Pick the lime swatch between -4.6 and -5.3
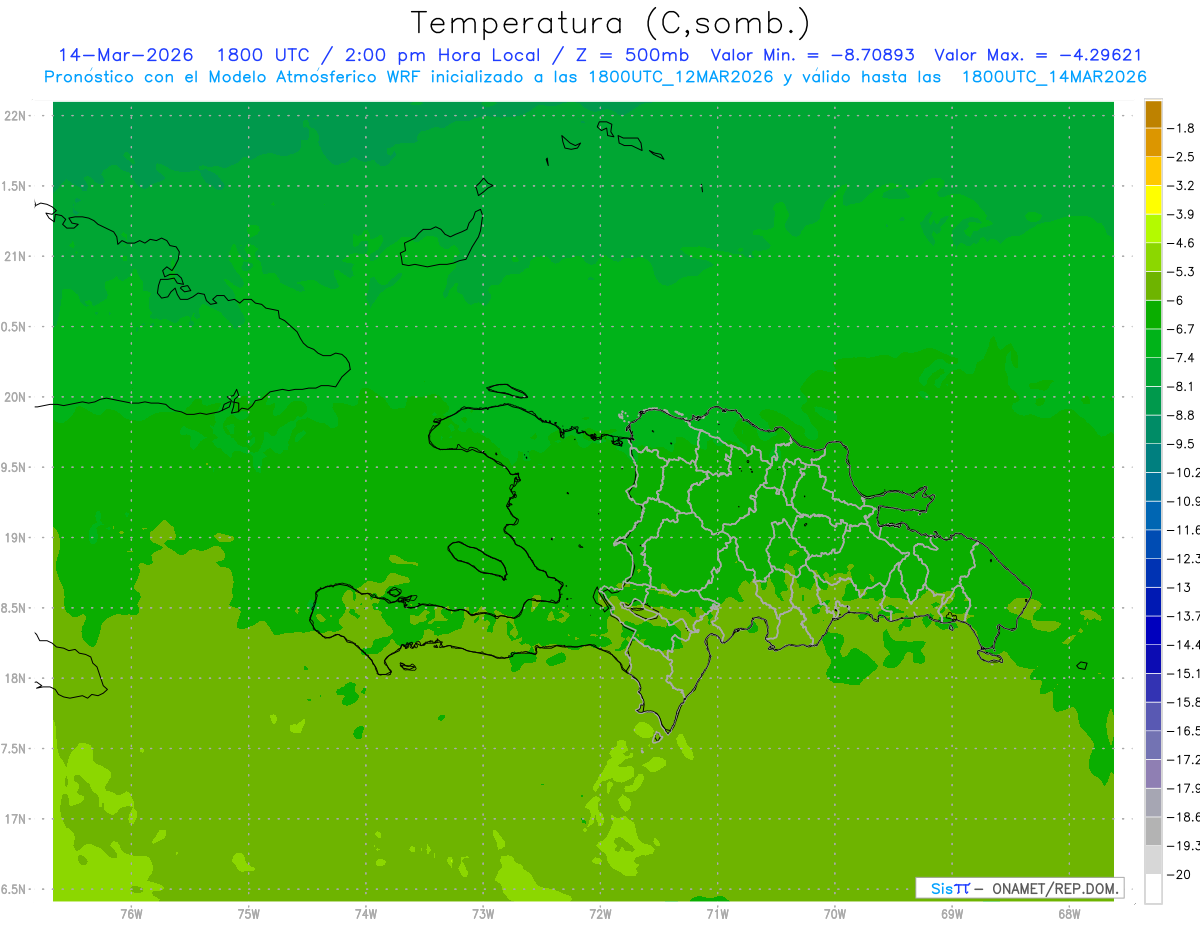The height and width of the screenshot is (927, 1200). [1153, 257]
